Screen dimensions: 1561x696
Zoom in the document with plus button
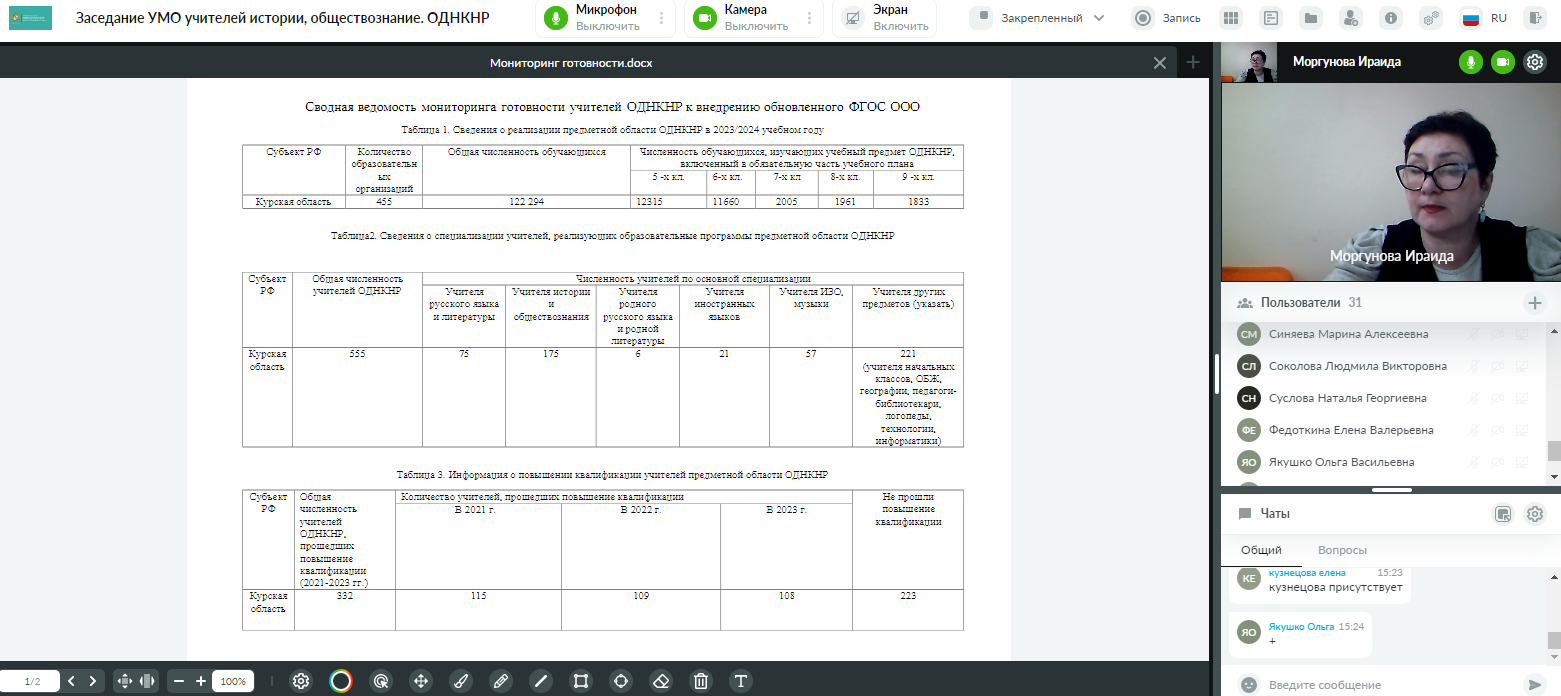coord(201,681)
